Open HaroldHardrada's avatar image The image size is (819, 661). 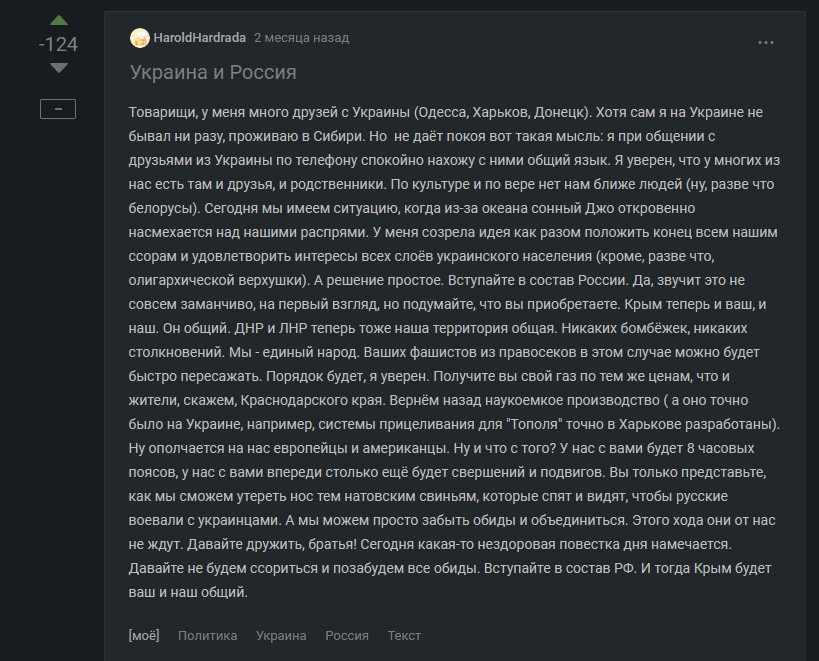click(x=139, y=38)
